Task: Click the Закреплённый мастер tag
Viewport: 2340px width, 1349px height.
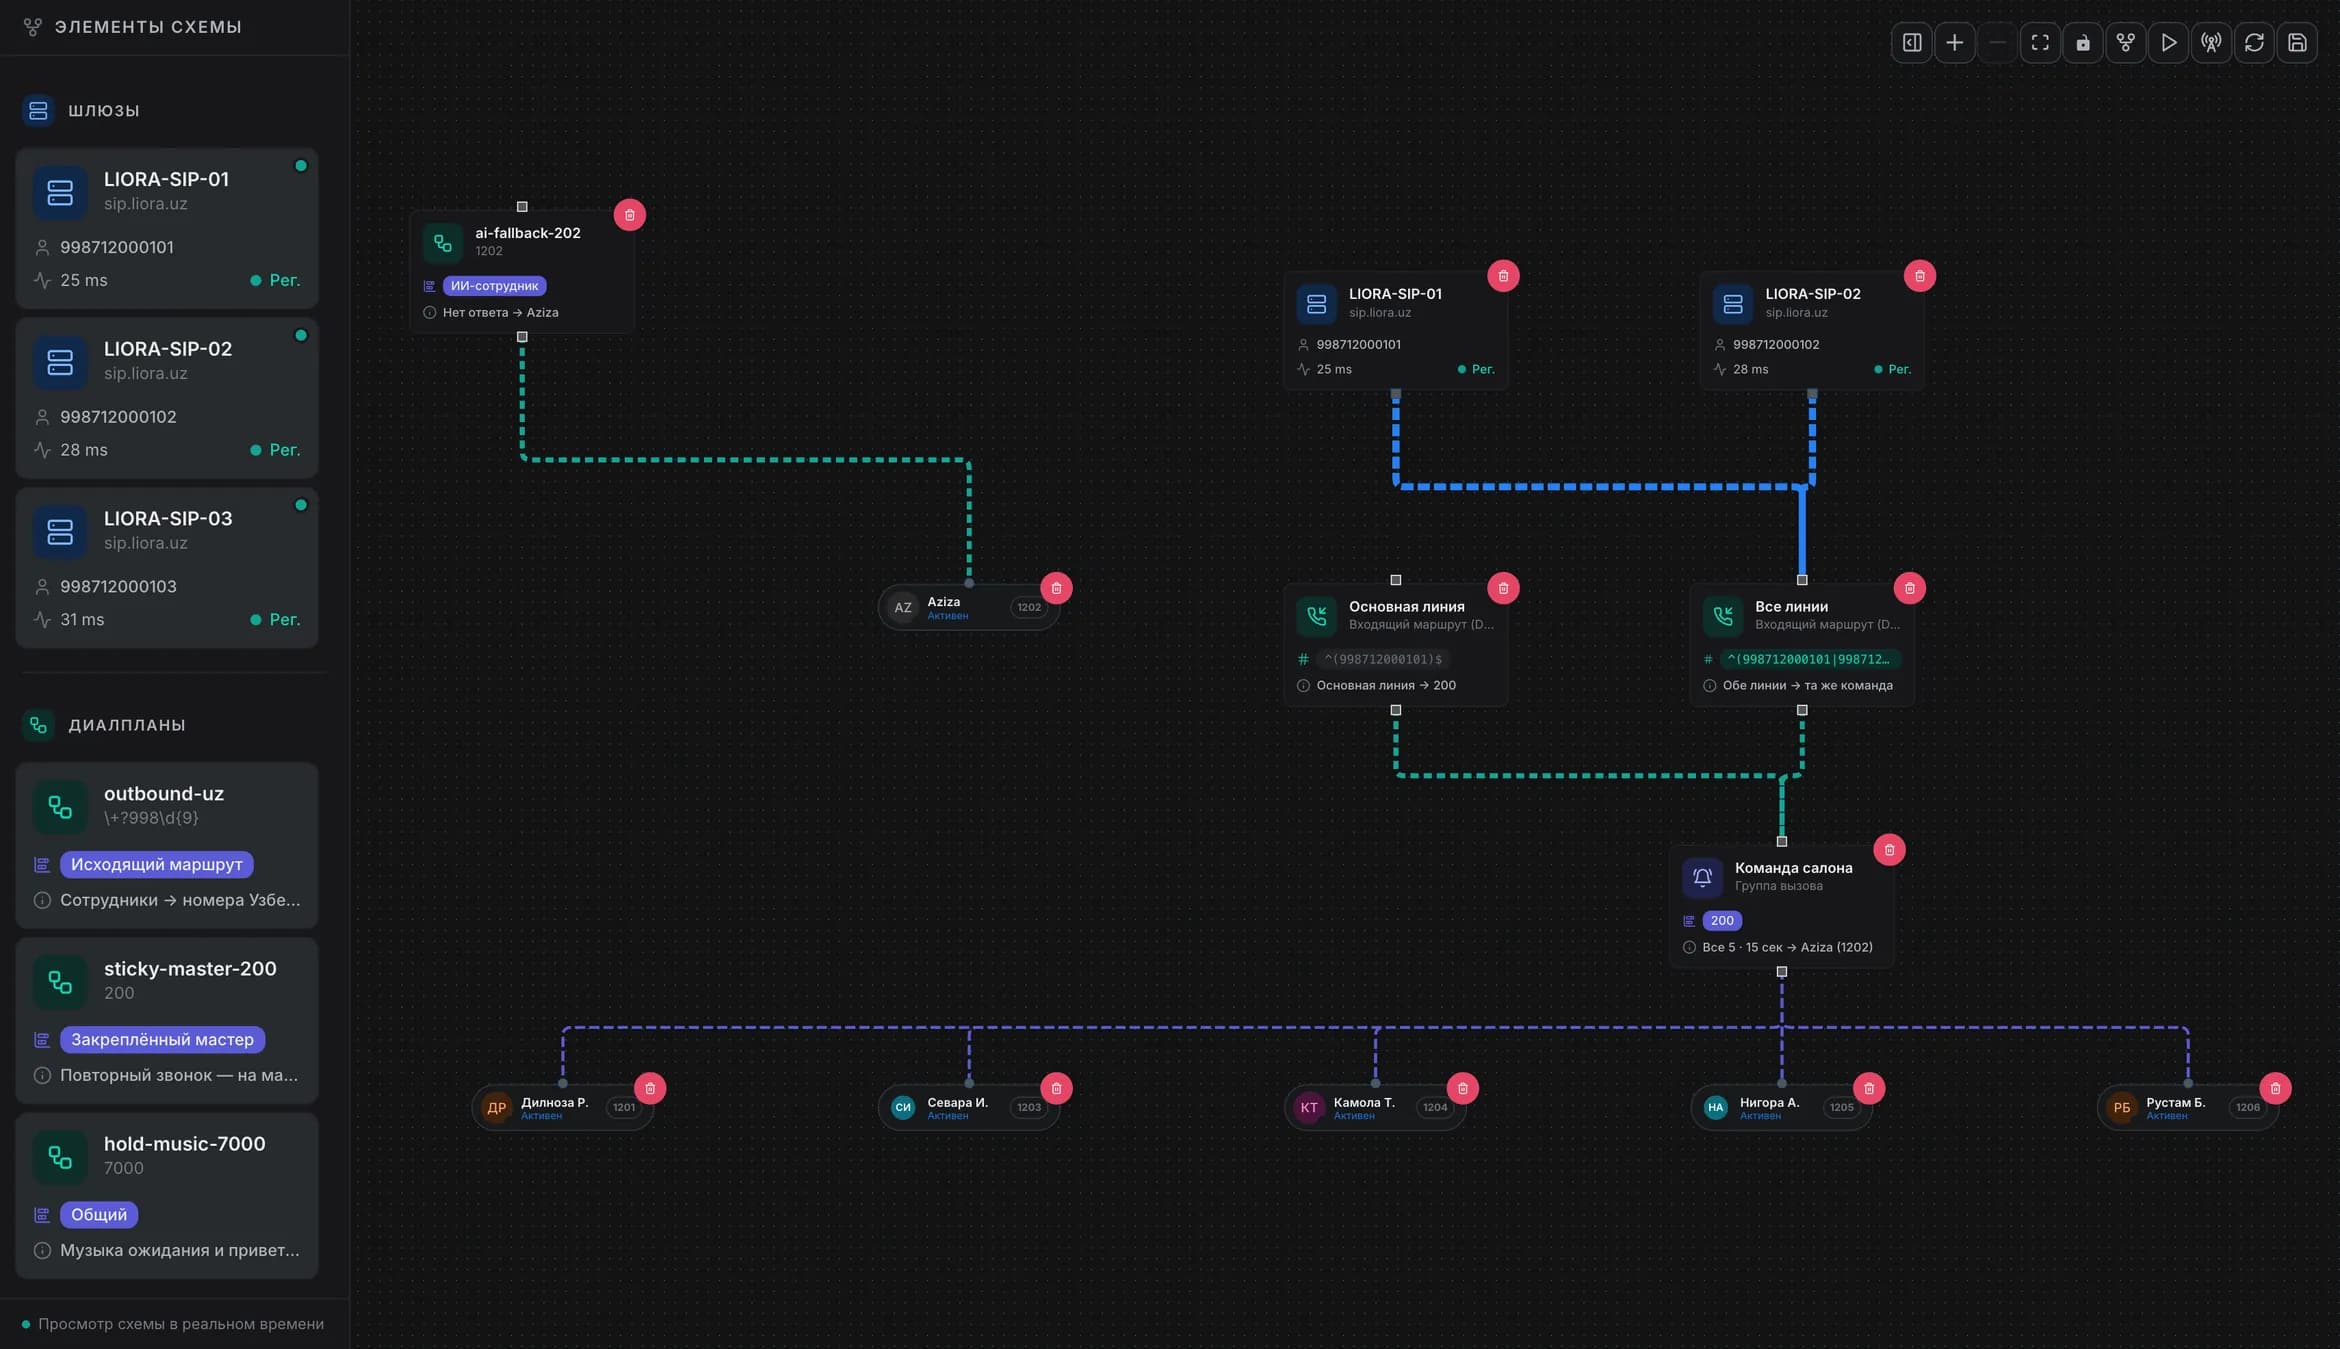Action: 162,1039
